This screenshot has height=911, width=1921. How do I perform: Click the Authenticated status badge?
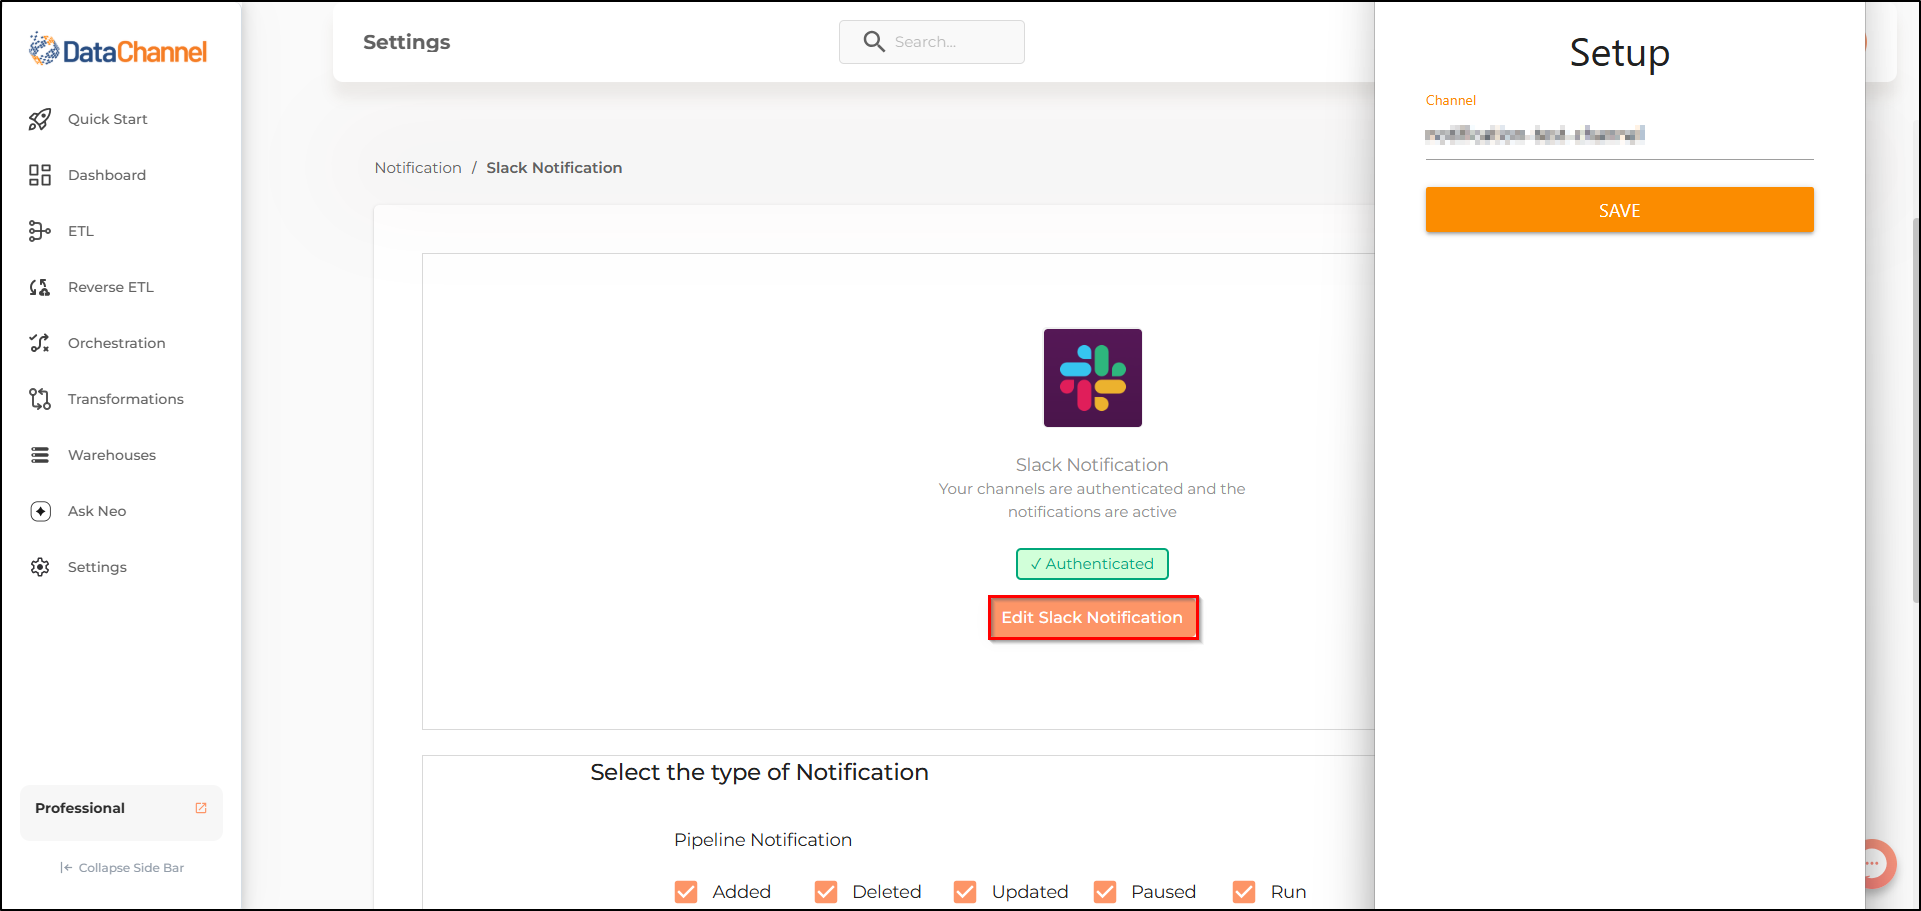coord(1092,564)
